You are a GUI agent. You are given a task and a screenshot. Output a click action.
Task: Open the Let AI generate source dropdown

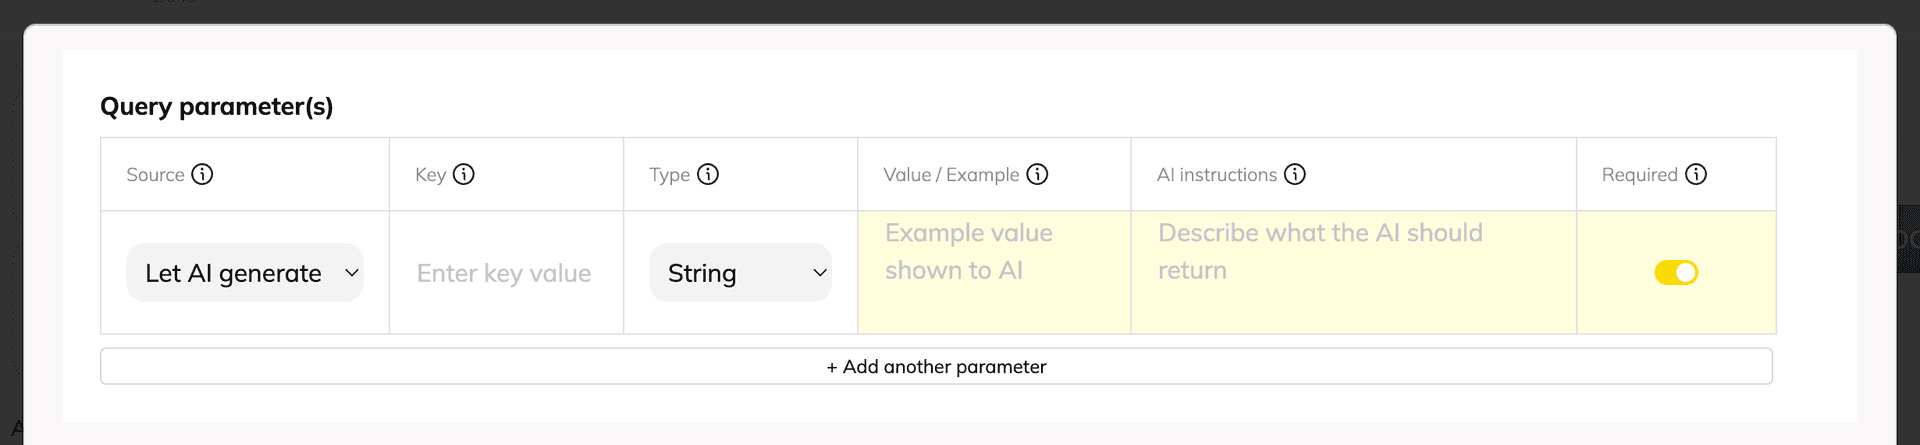(x=244, y=273)
